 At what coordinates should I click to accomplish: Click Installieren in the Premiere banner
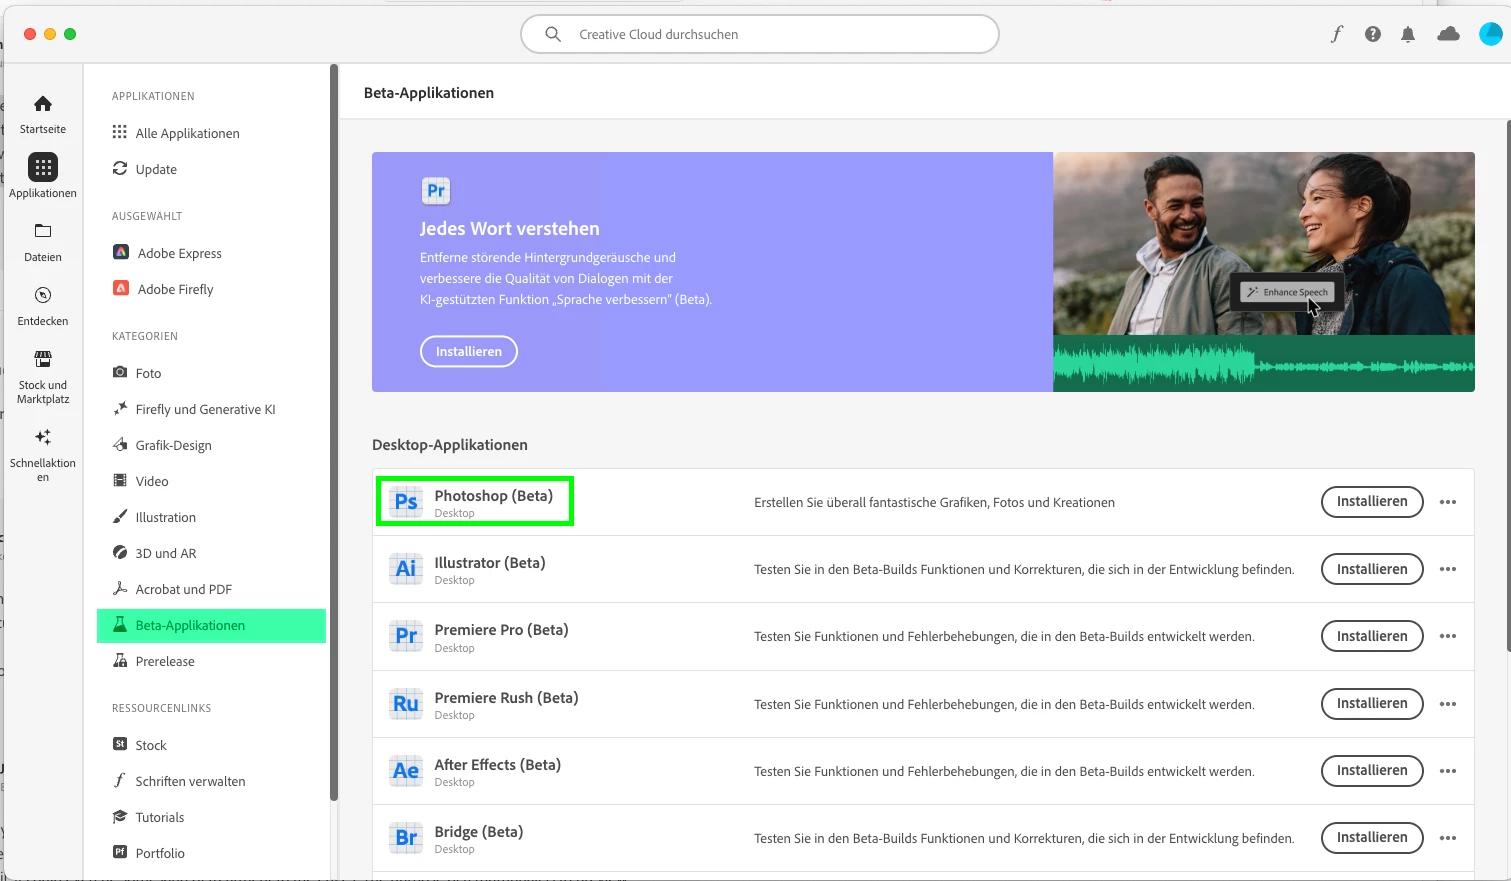pyautogui.click(x=469, y=351)
